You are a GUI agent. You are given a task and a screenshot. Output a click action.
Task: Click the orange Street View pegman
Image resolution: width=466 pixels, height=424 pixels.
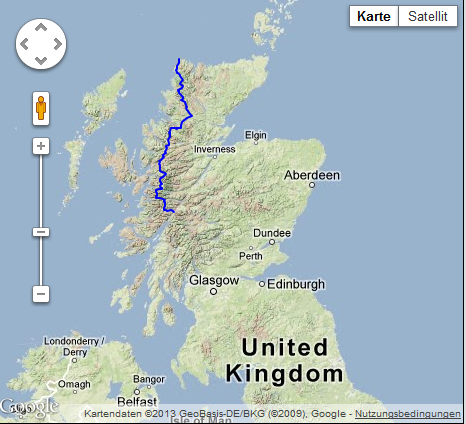pos(41,108)
